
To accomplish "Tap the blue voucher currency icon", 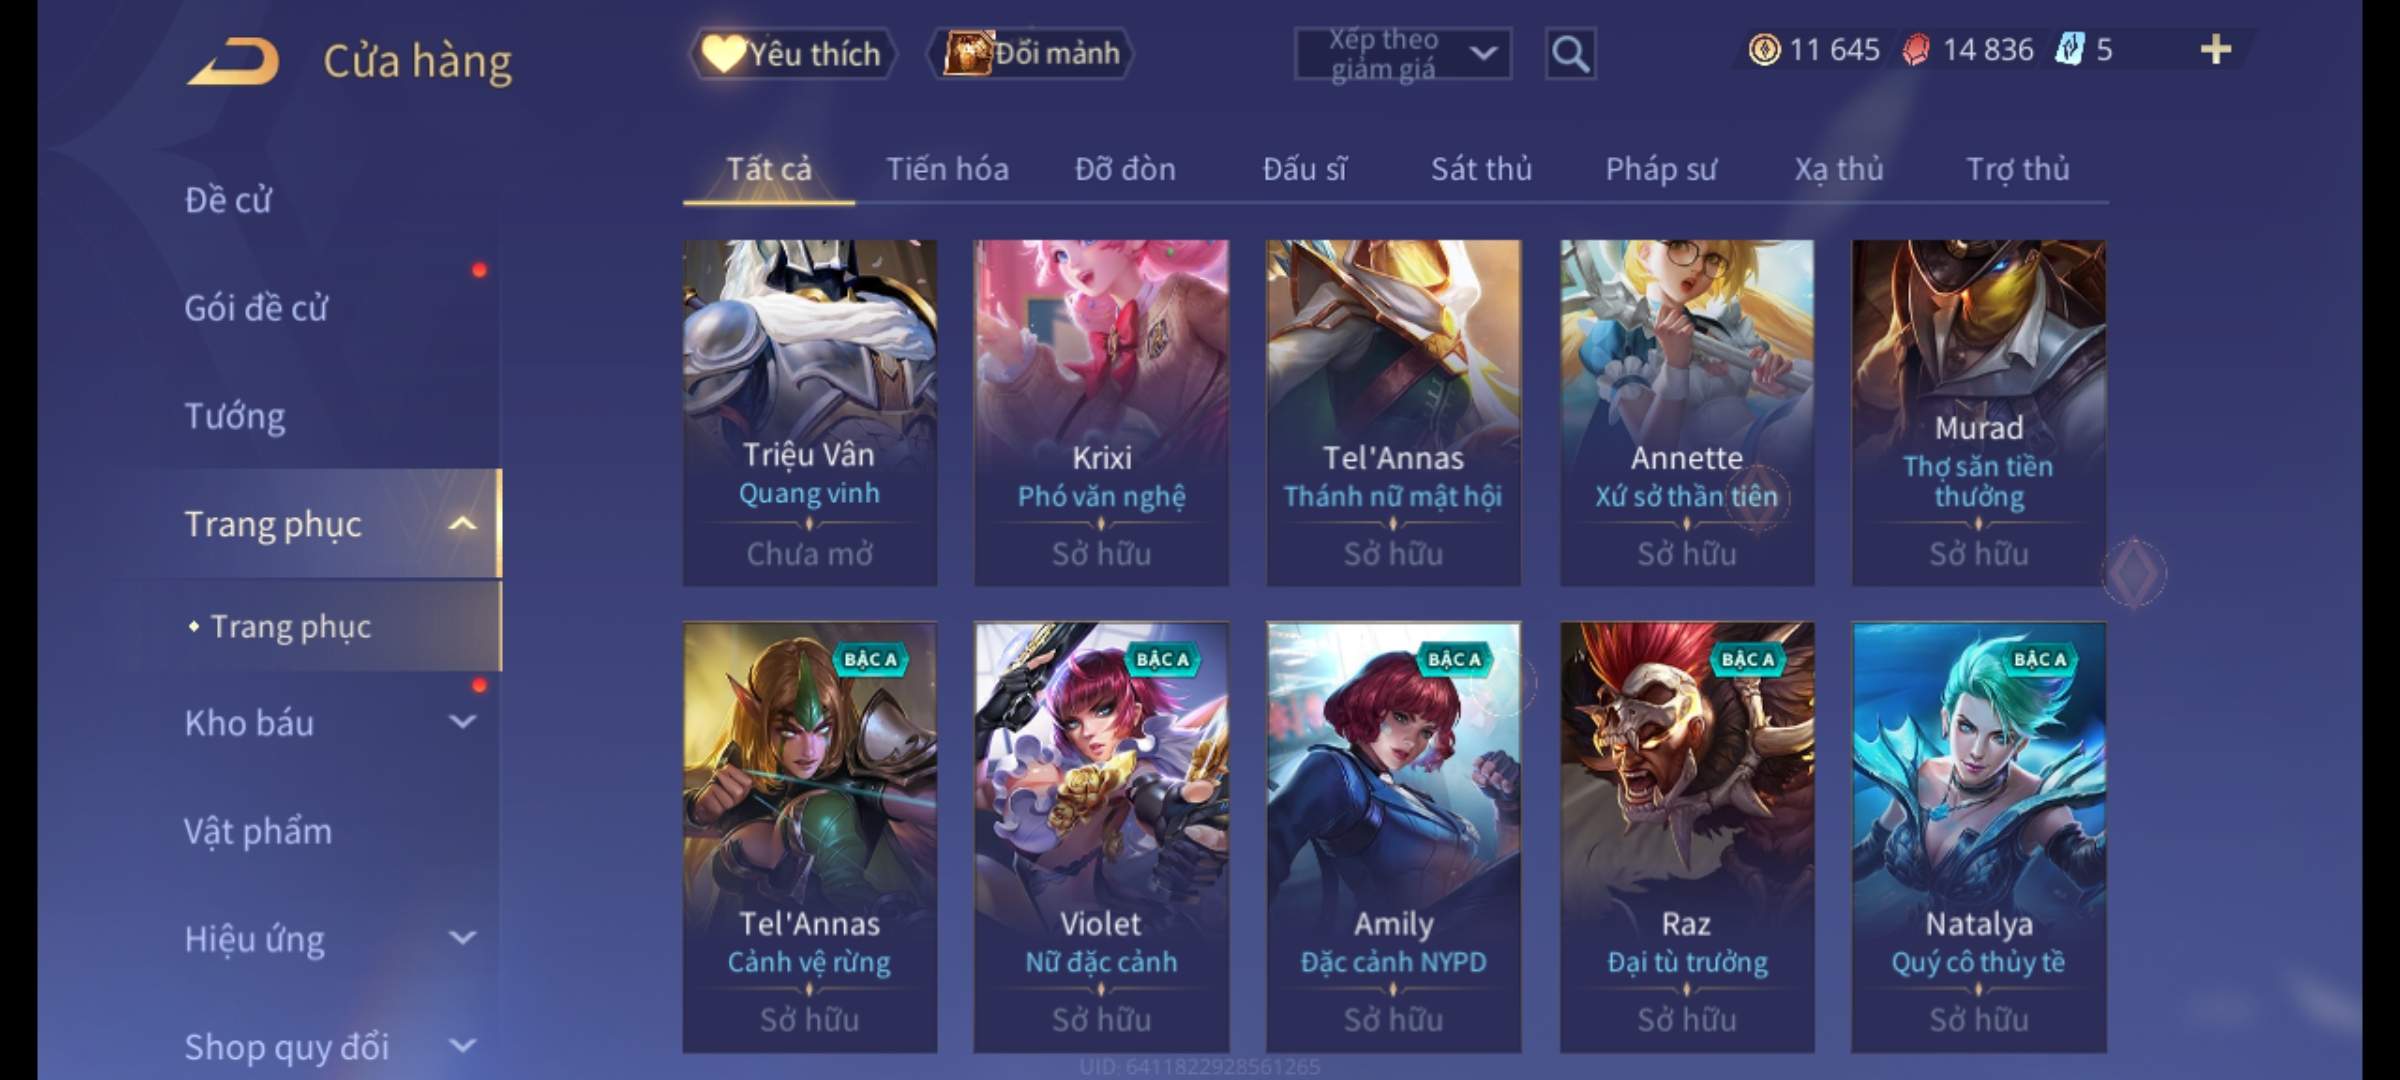I will (x=2069, y=49).
